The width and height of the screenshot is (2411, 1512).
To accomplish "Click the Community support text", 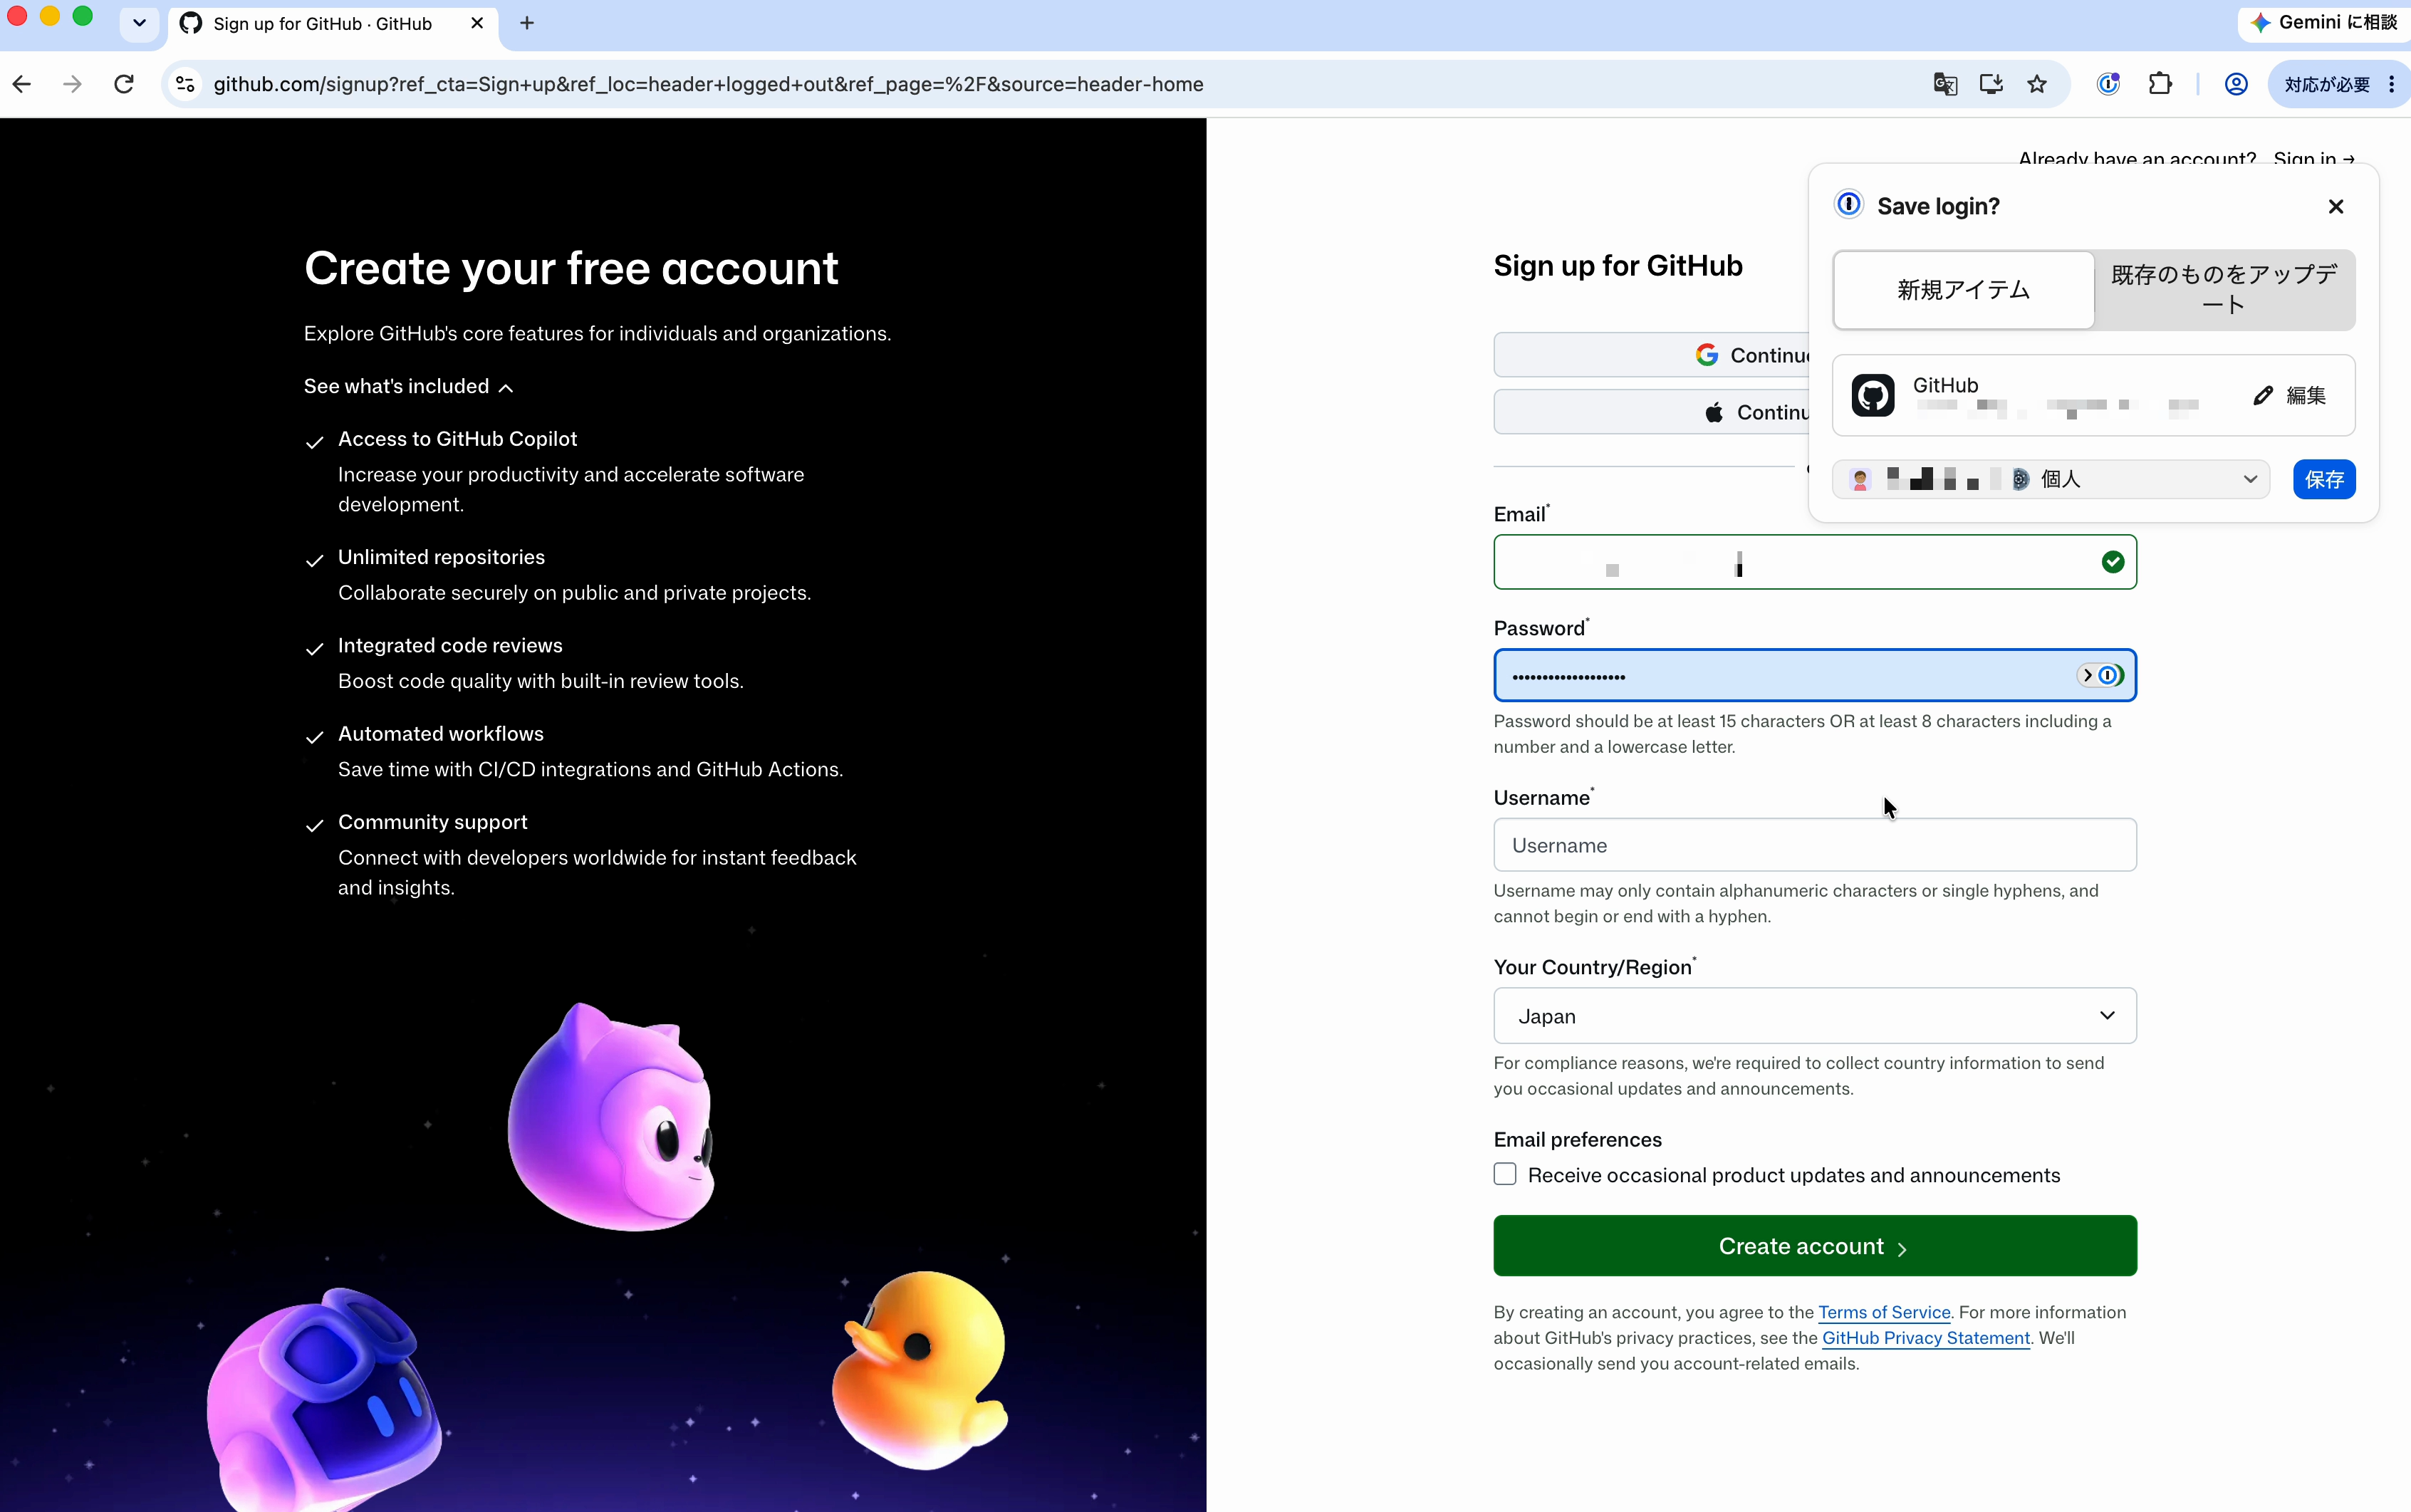I will 432,822.
